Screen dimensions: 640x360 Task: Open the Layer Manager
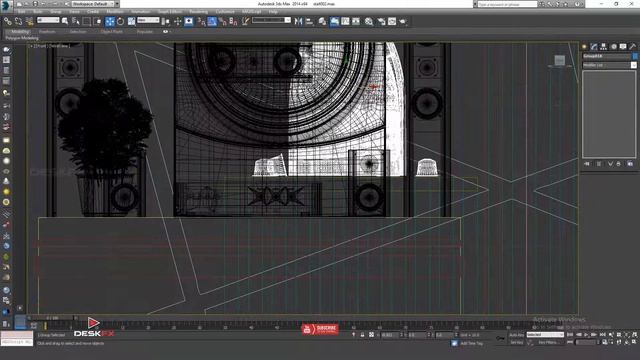coord(322,21)
